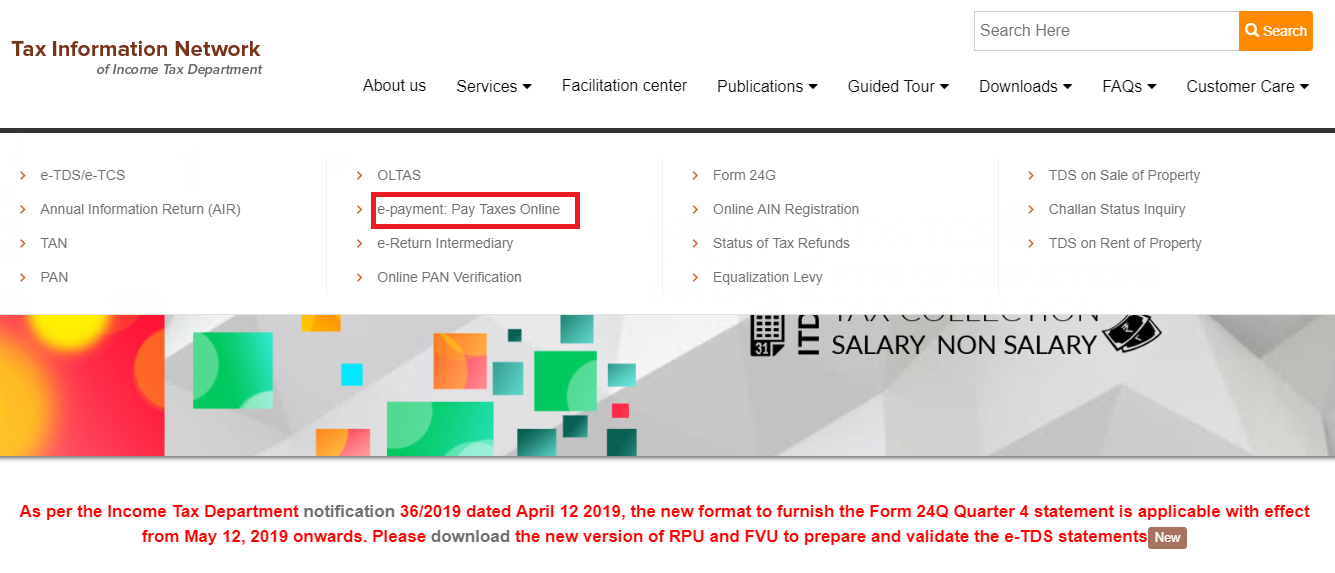Check Status of Tax Refunds
The image size is (1335, 573).
781,243
